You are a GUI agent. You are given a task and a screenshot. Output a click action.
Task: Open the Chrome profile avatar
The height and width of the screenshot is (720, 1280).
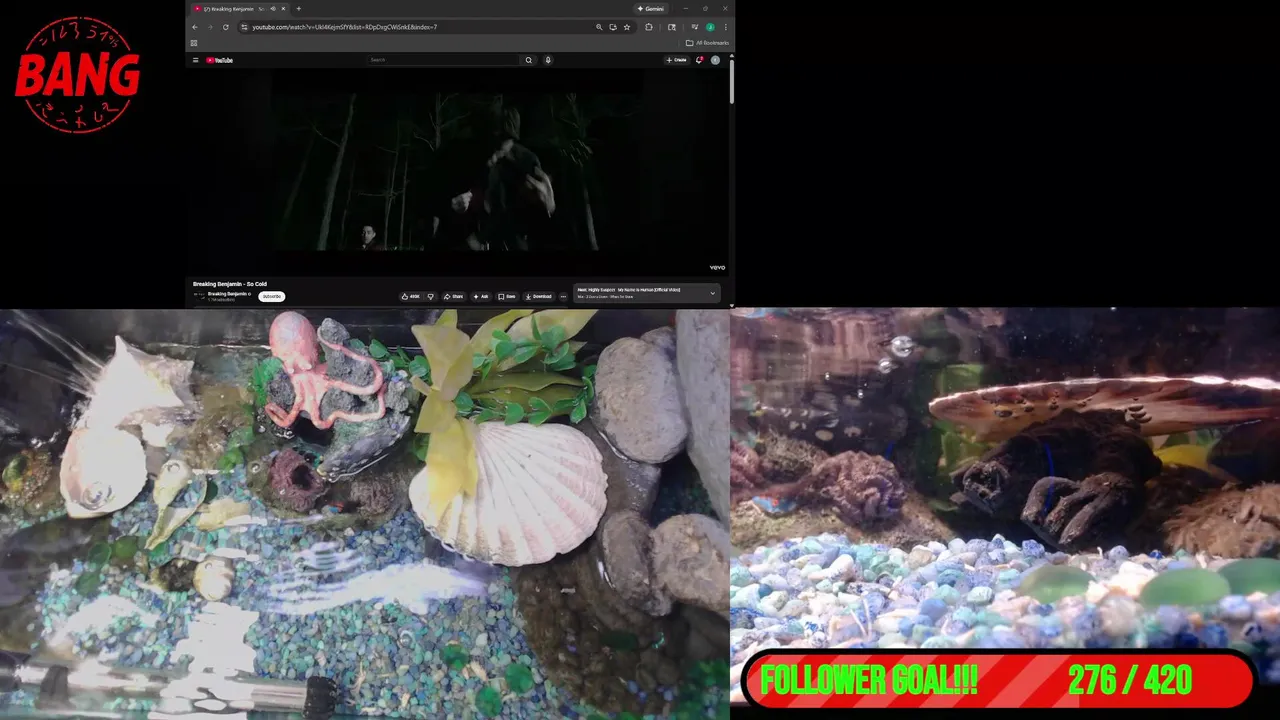pyautogui.click(x=710, y=27)
